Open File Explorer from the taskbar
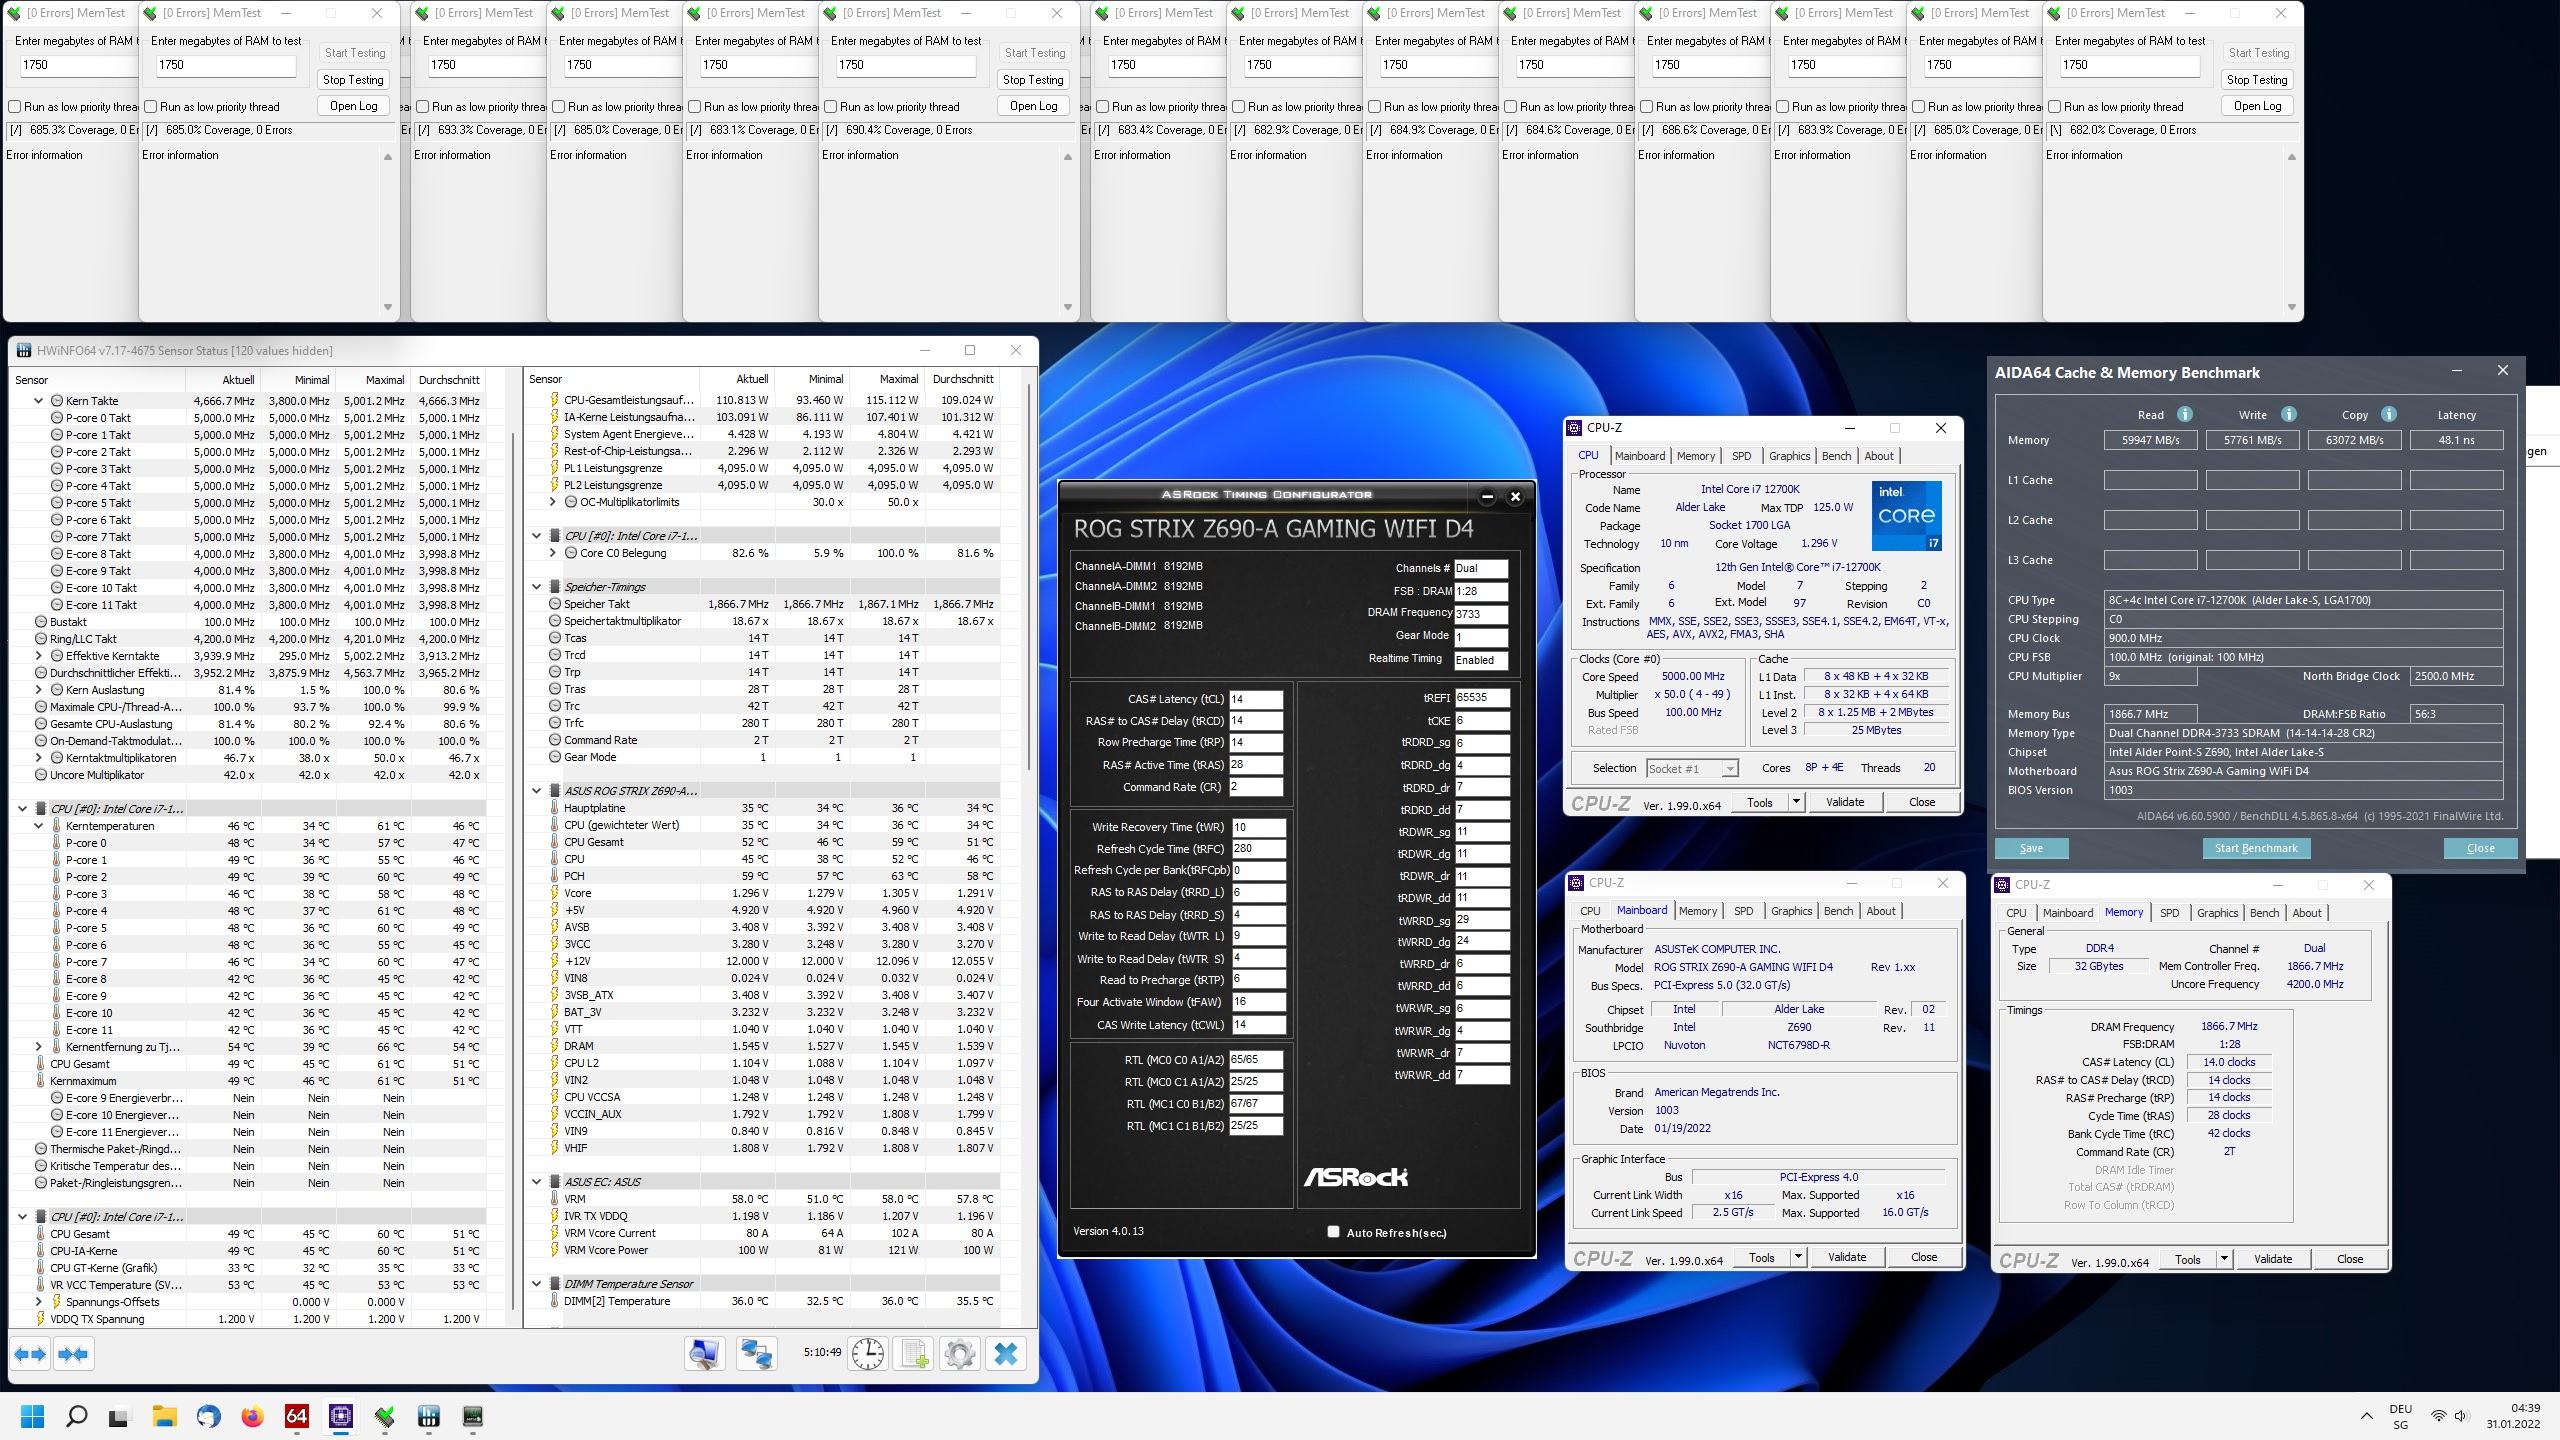 tap(164, 1416)
